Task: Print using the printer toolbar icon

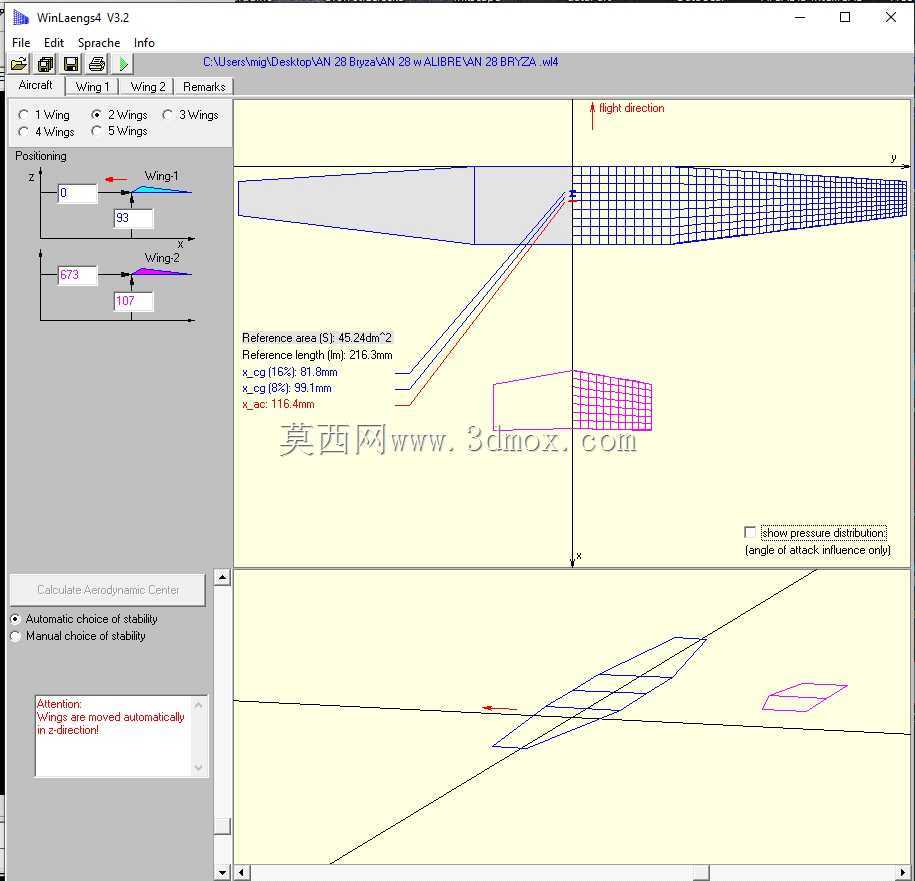Action: [97, 64]
